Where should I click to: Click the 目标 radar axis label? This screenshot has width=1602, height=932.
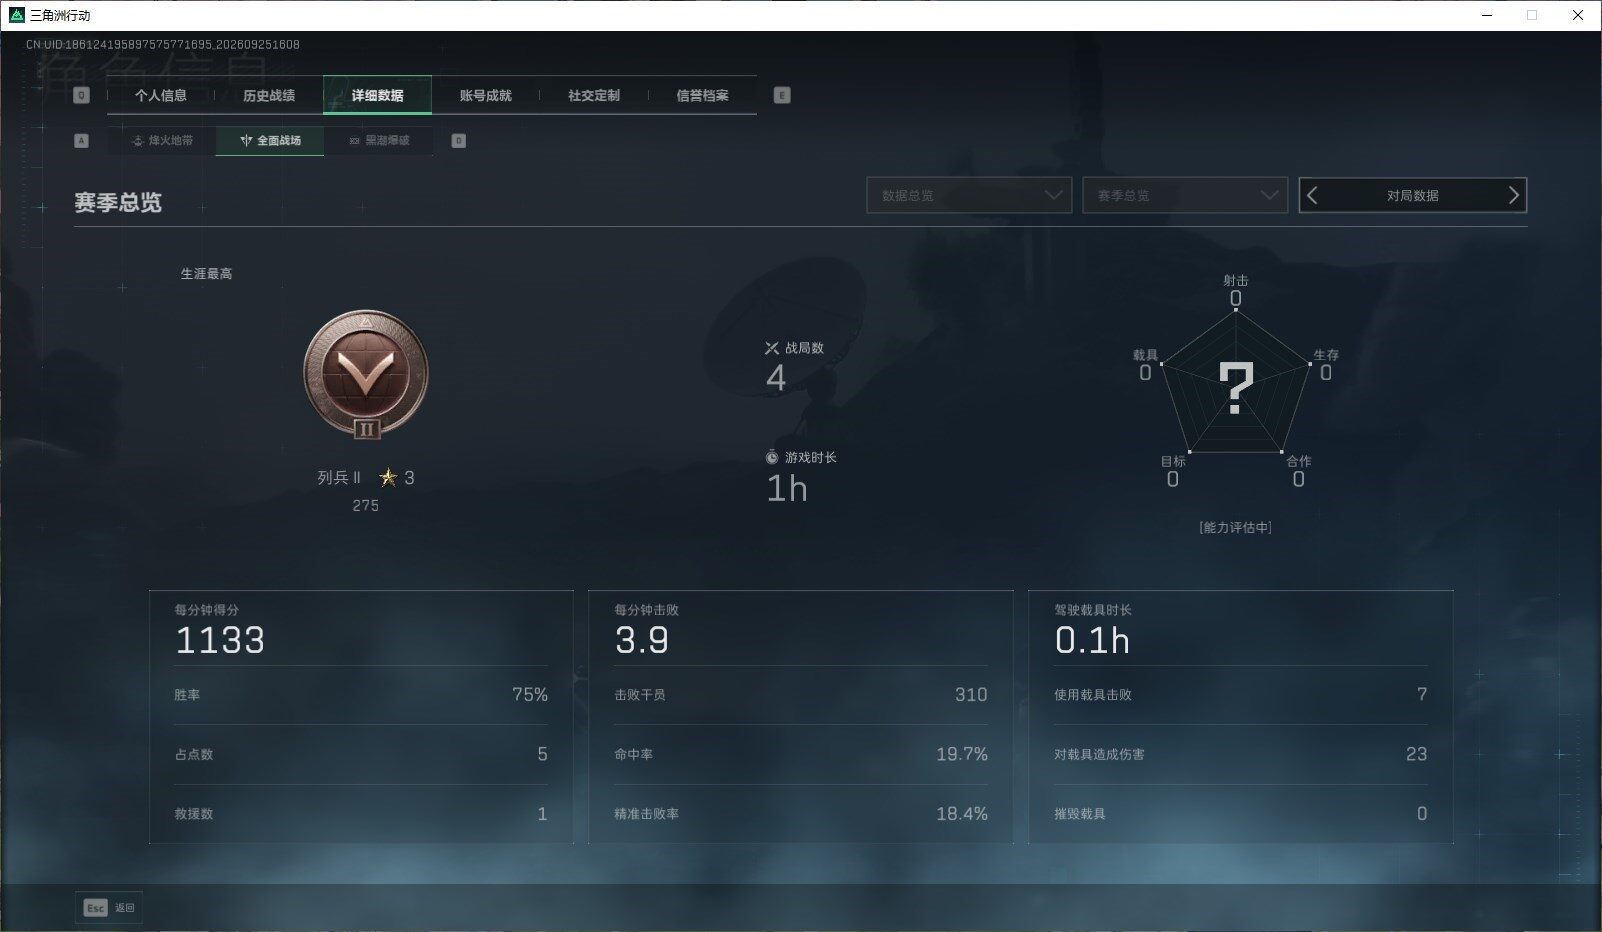click(x=1173, y=461)
